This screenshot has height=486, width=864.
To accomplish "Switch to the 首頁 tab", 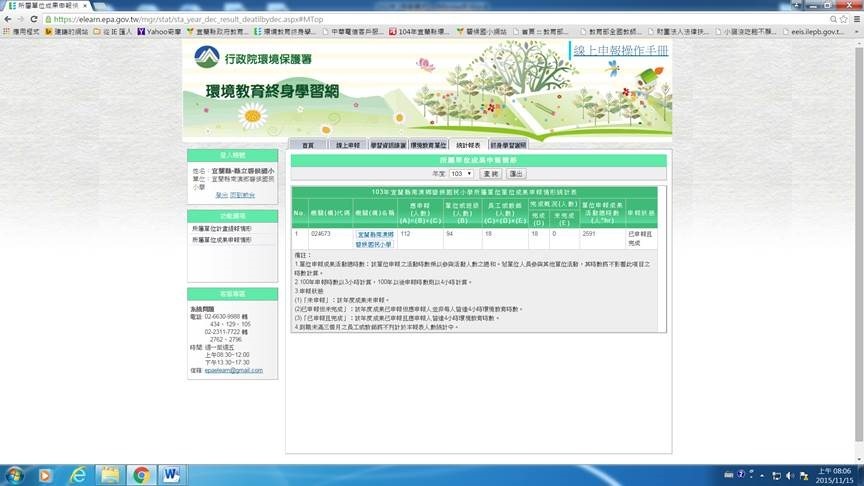I will pyautogui.click(x=307, y=145).
